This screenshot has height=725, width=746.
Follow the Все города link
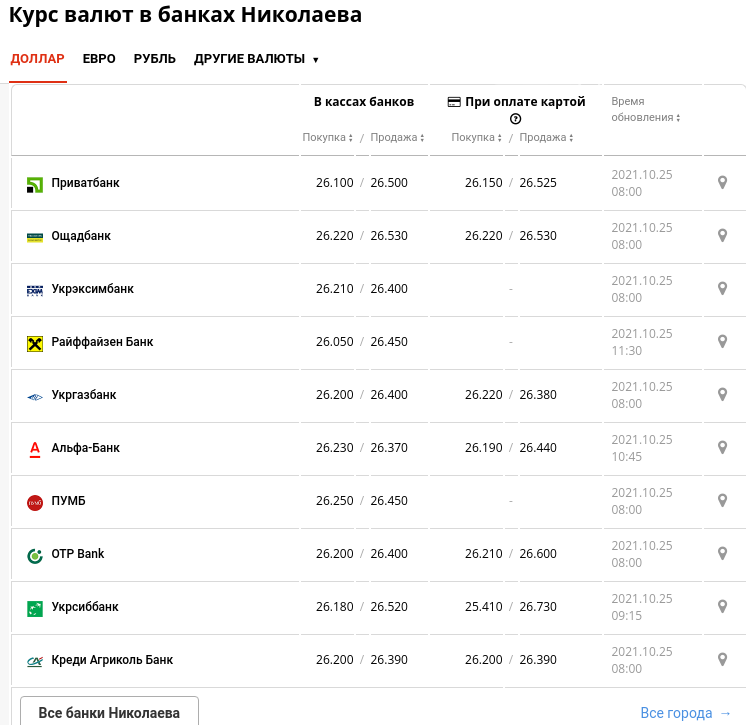[685, 713]
